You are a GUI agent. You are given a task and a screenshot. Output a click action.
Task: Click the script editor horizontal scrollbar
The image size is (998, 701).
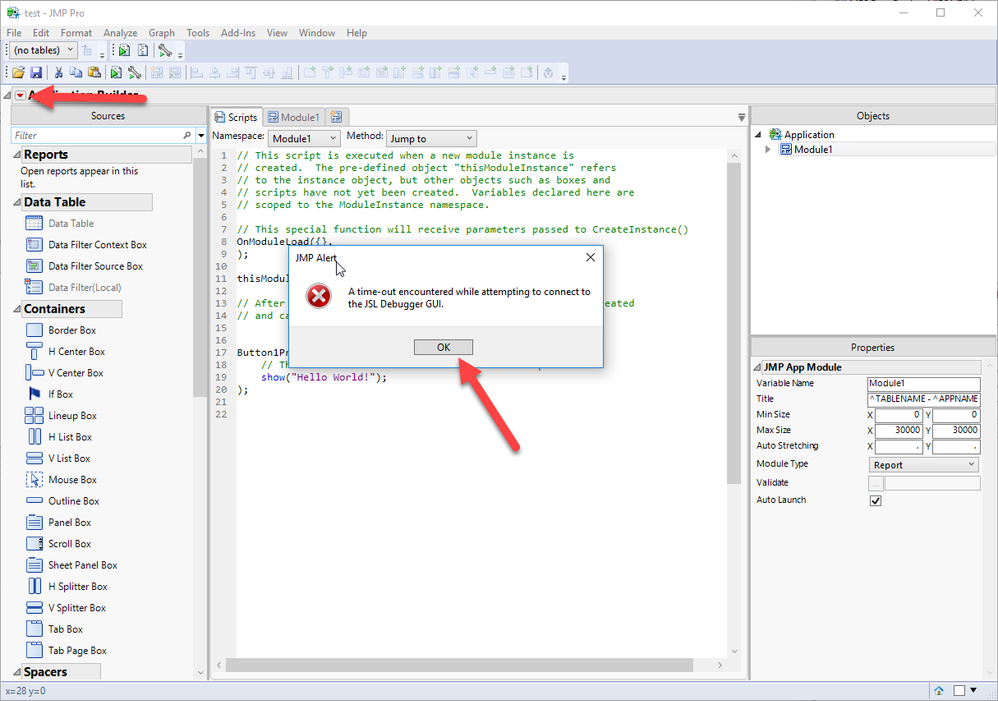(x=460, y=665)
